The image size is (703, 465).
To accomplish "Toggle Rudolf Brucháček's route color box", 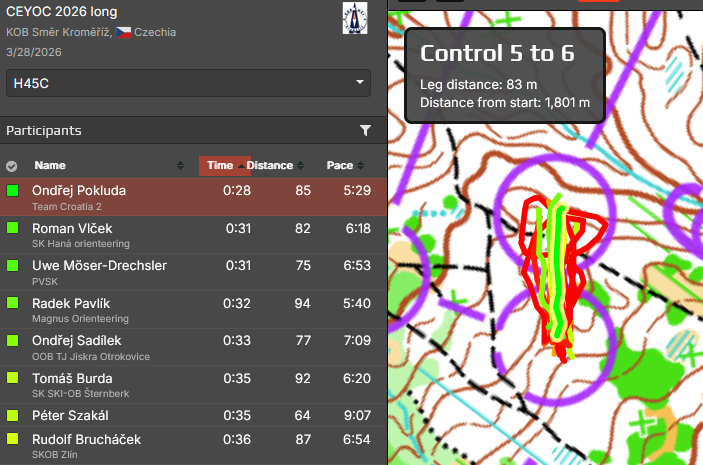I will point(13,439).
